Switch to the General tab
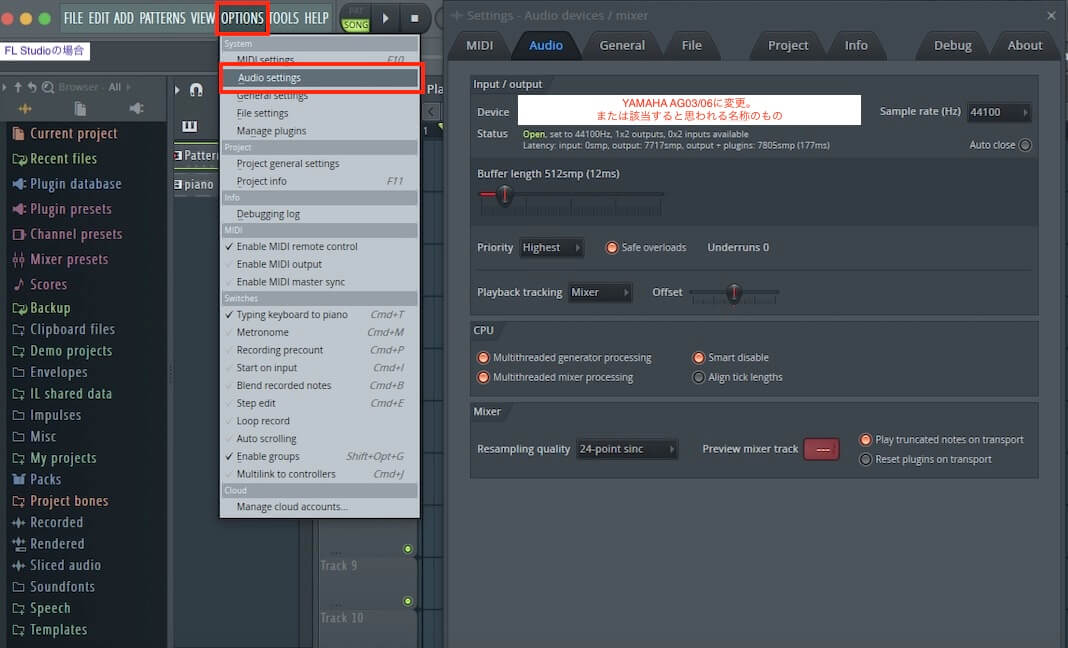The height and width of the screenshot is (648, 1068). (622, 46)
